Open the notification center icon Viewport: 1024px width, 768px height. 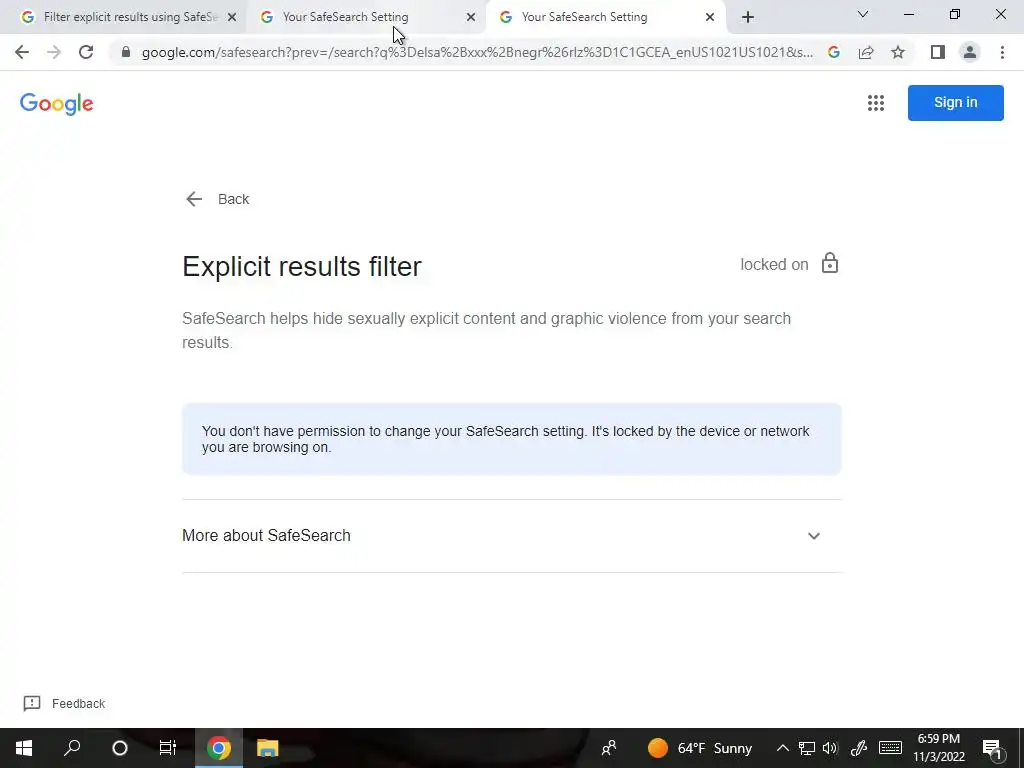pos(992,748)
